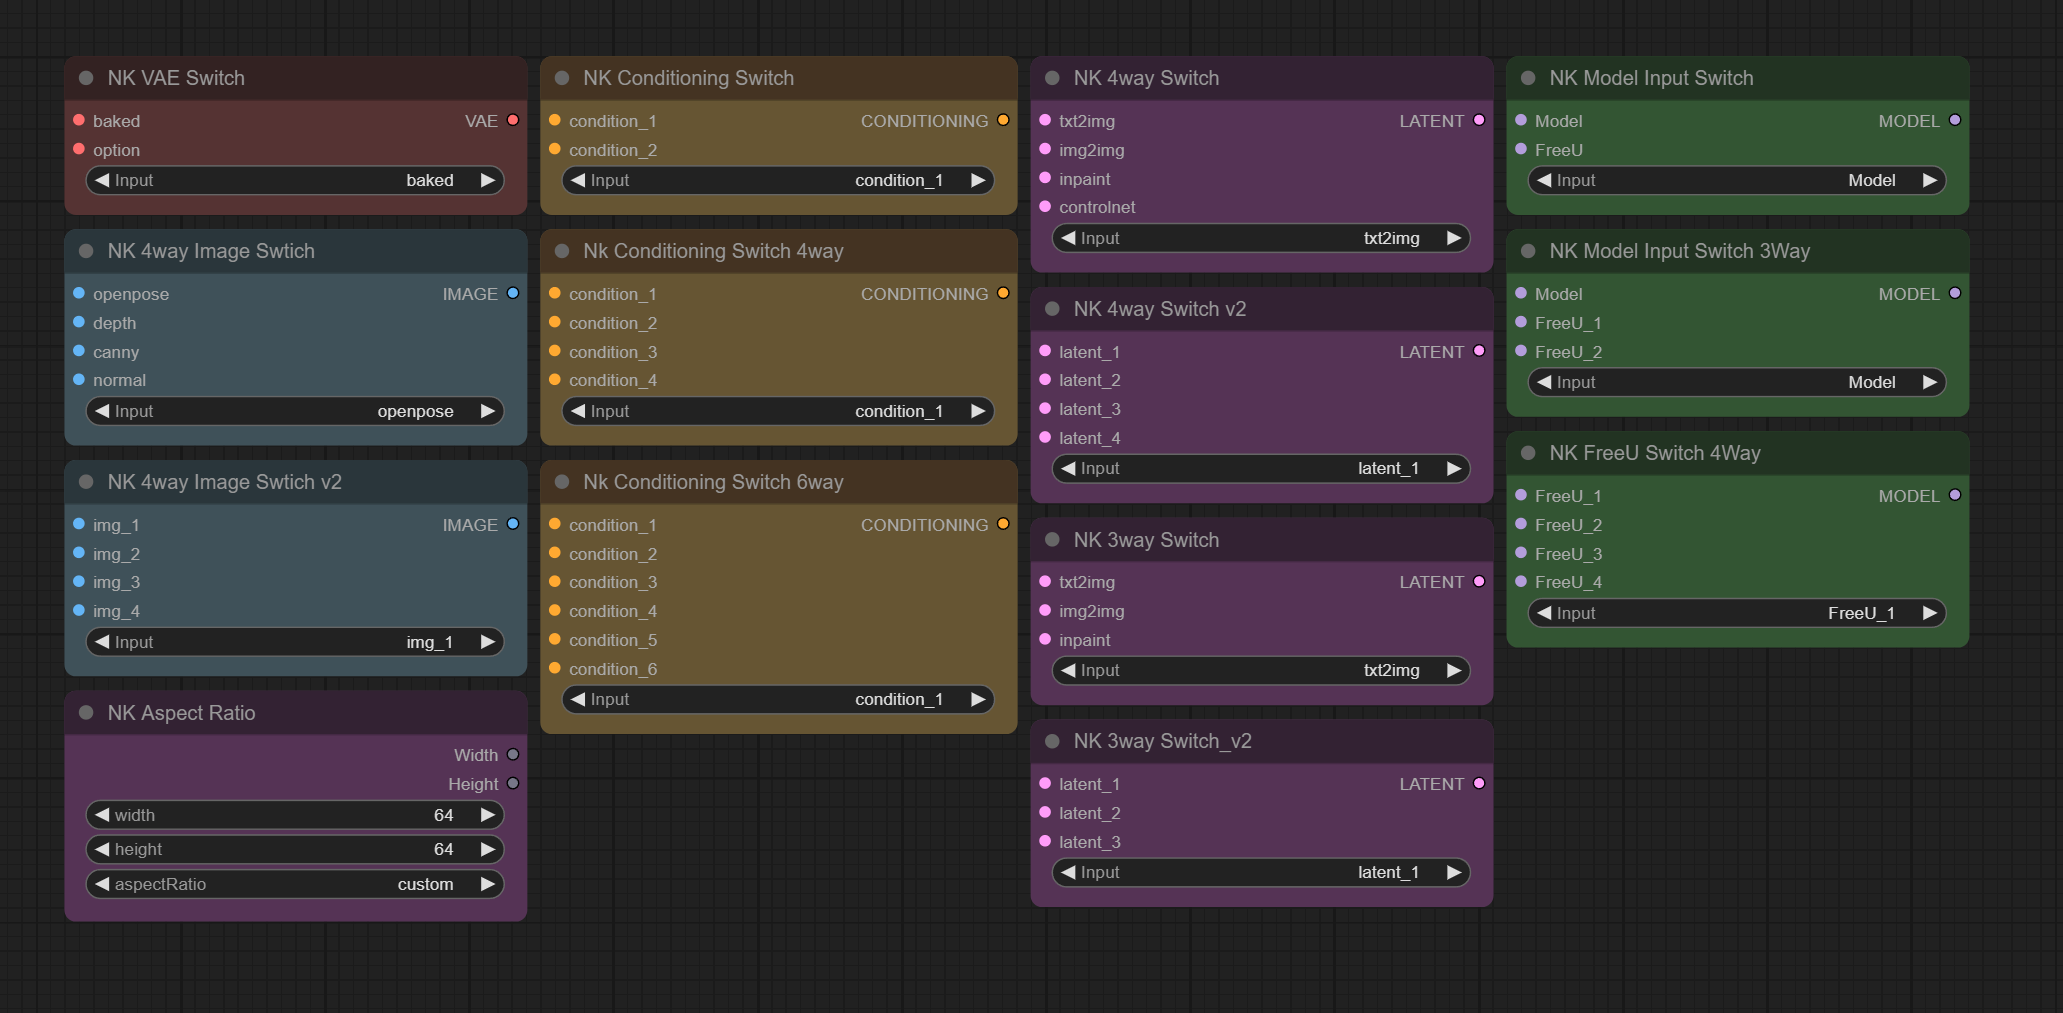Image resolution: width=2063 pixels, height=1013 pixels.
Task: Click the controlnet input port on NK 4way Switch
Action: pos(1045,207)
